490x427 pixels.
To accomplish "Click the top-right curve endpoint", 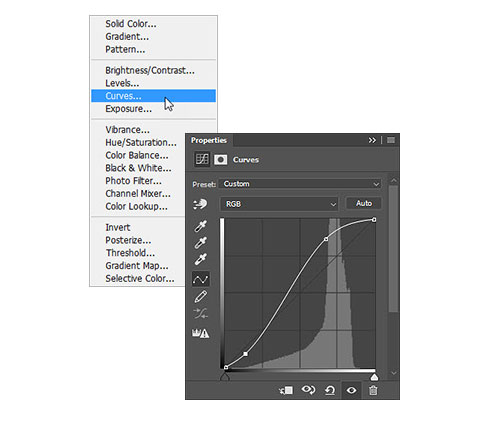I will point(374,220).
